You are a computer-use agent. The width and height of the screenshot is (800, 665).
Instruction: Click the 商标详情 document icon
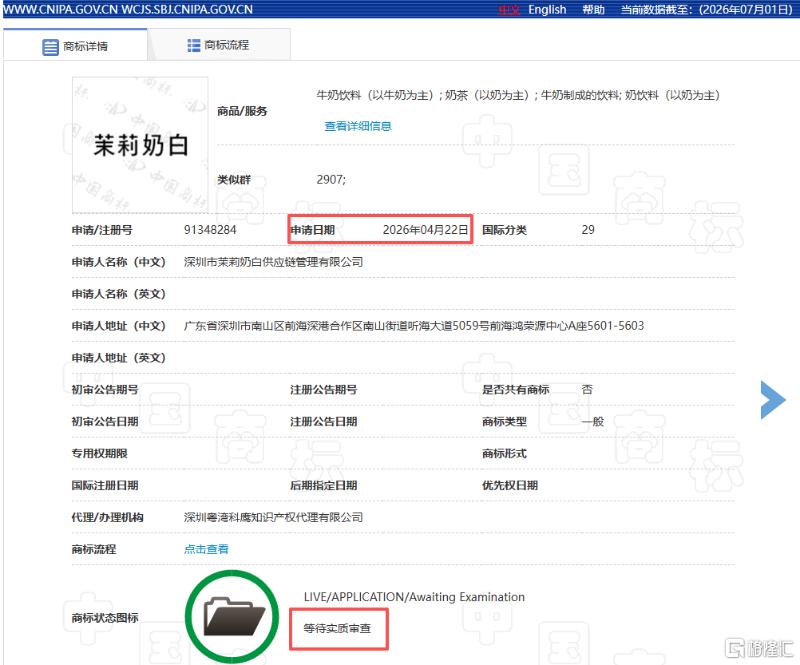[50, 47]
